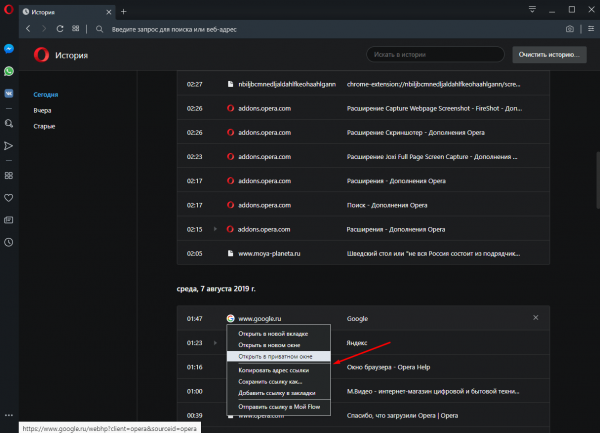Click the search magnifier in address bar
The height and width of the screenshot is (433, 600).
(x=99, y=29)
